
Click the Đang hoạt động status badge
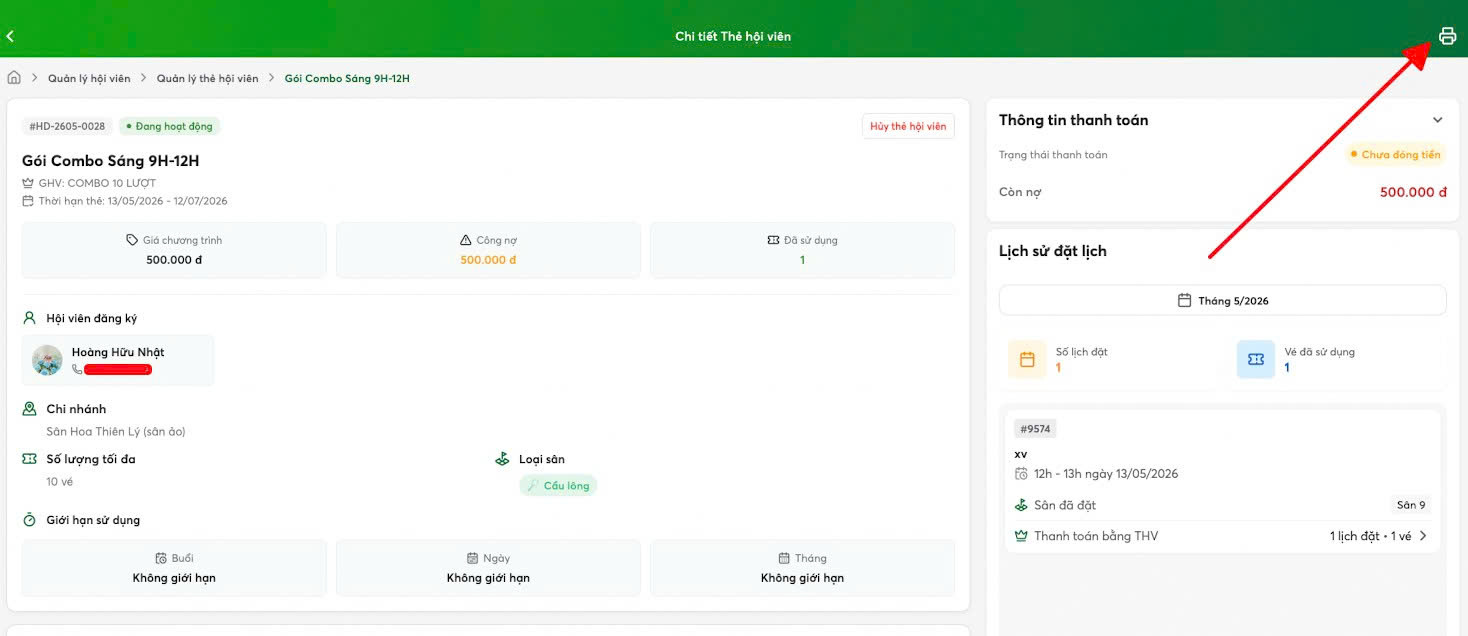[x=170, y=126]
